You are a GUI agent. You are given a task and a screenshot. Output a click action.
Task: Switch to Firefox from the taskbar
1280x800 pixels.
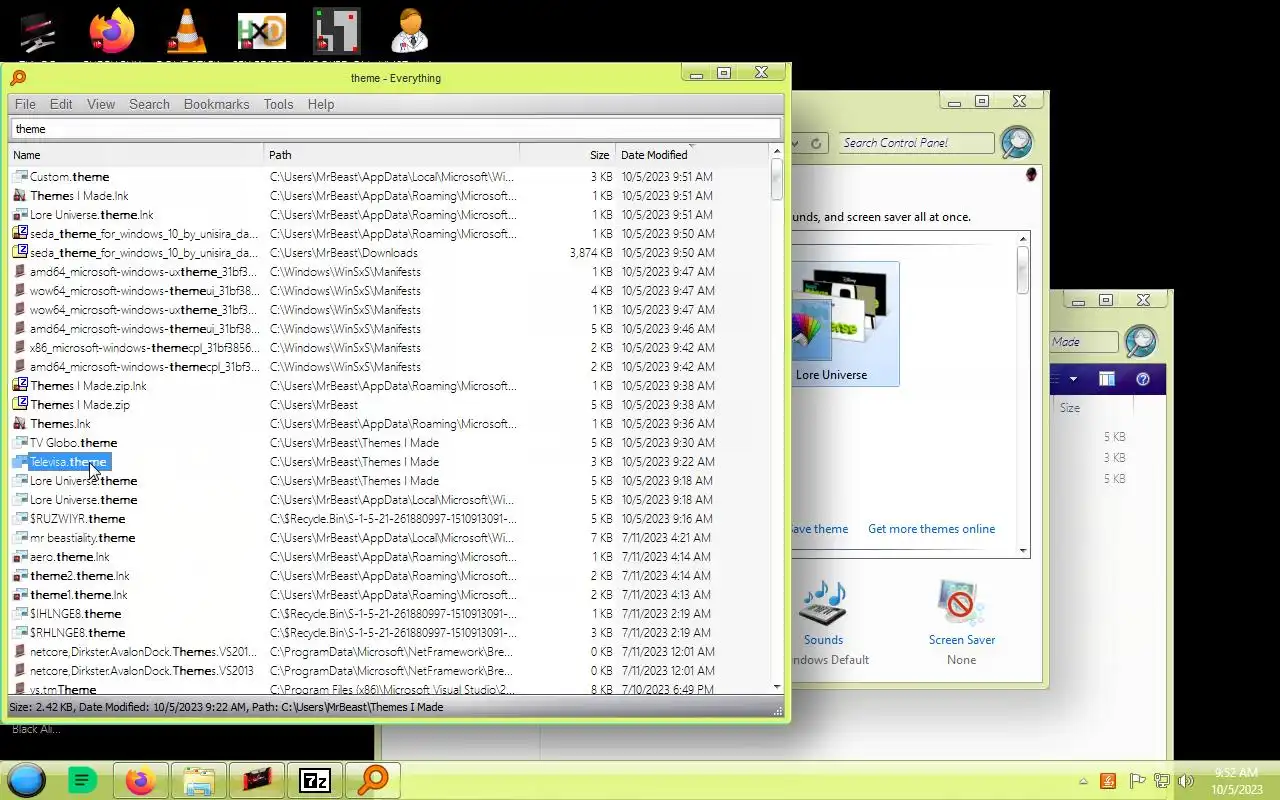point(140,780)
